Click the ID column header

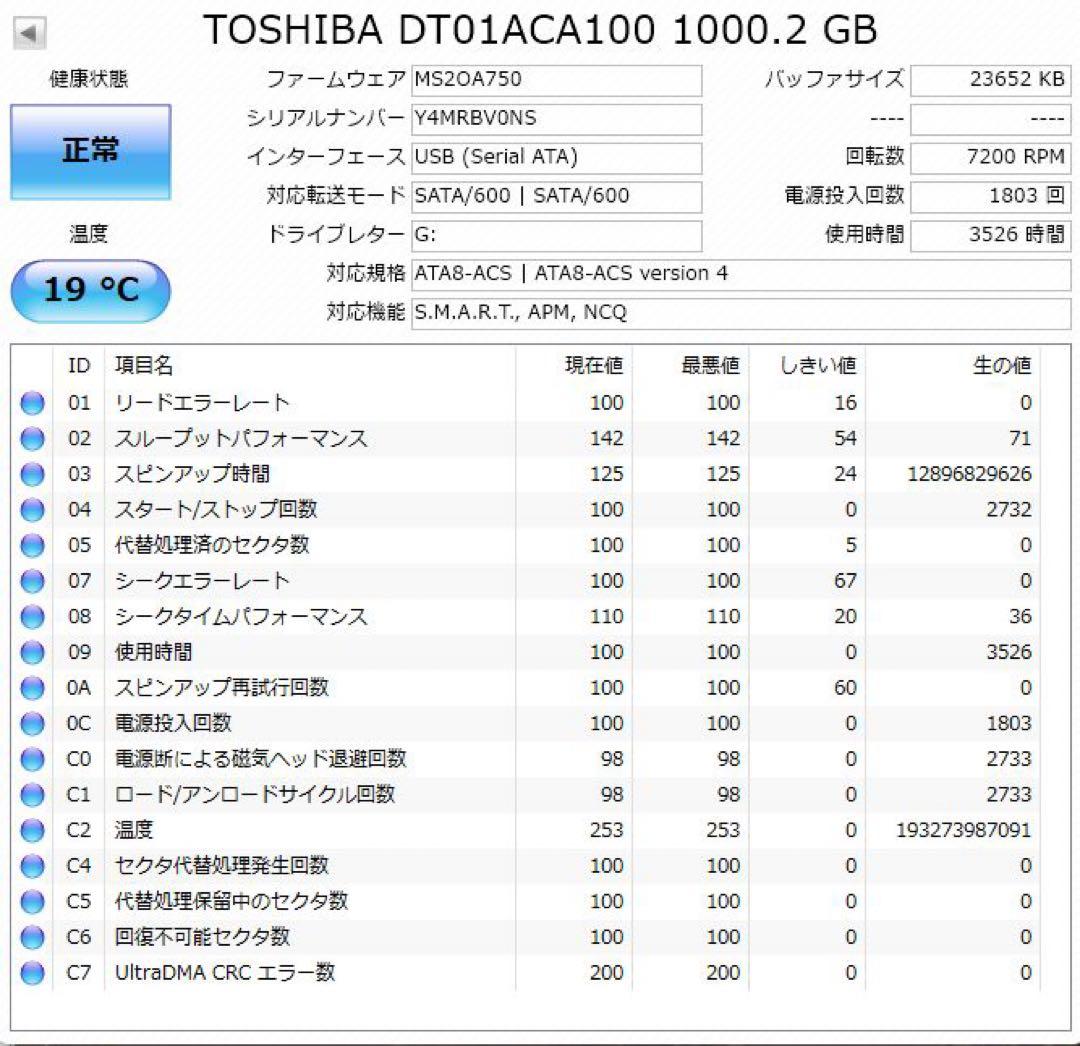click(x=79, y=365)
